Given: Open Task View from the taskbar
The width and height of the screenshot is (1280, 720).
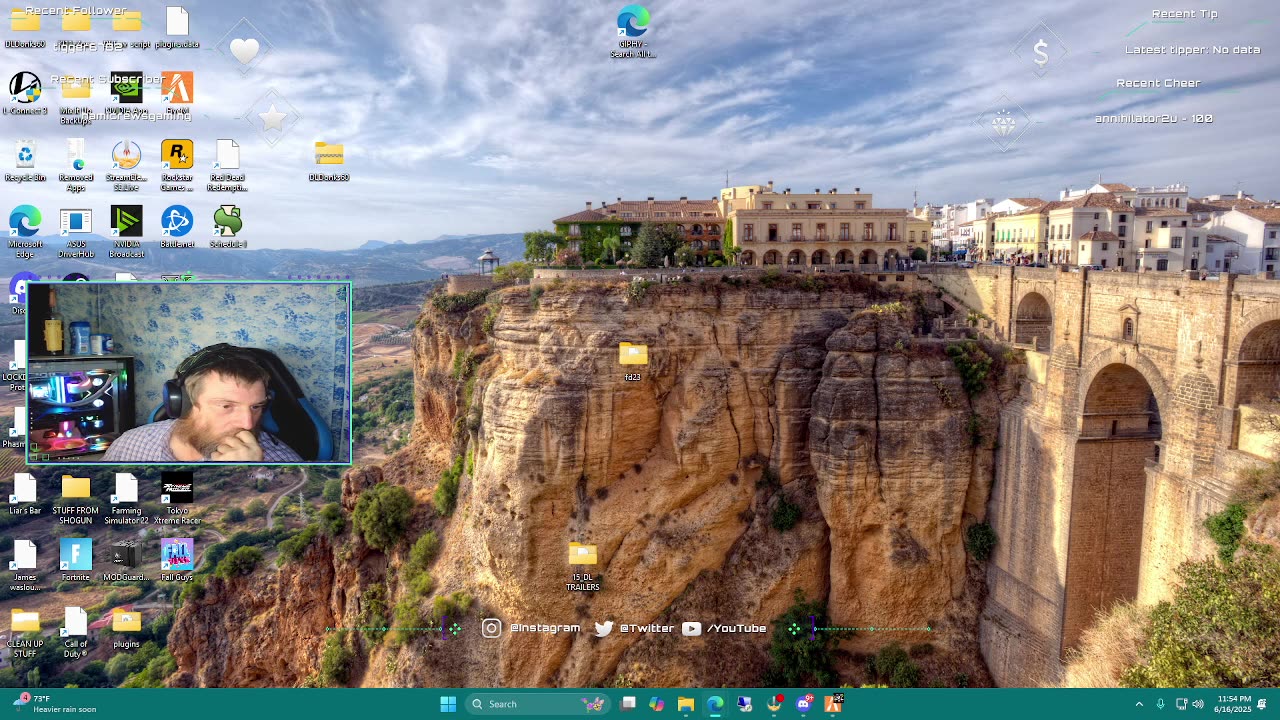Looking at the screenshot, I should coord(628,704).
